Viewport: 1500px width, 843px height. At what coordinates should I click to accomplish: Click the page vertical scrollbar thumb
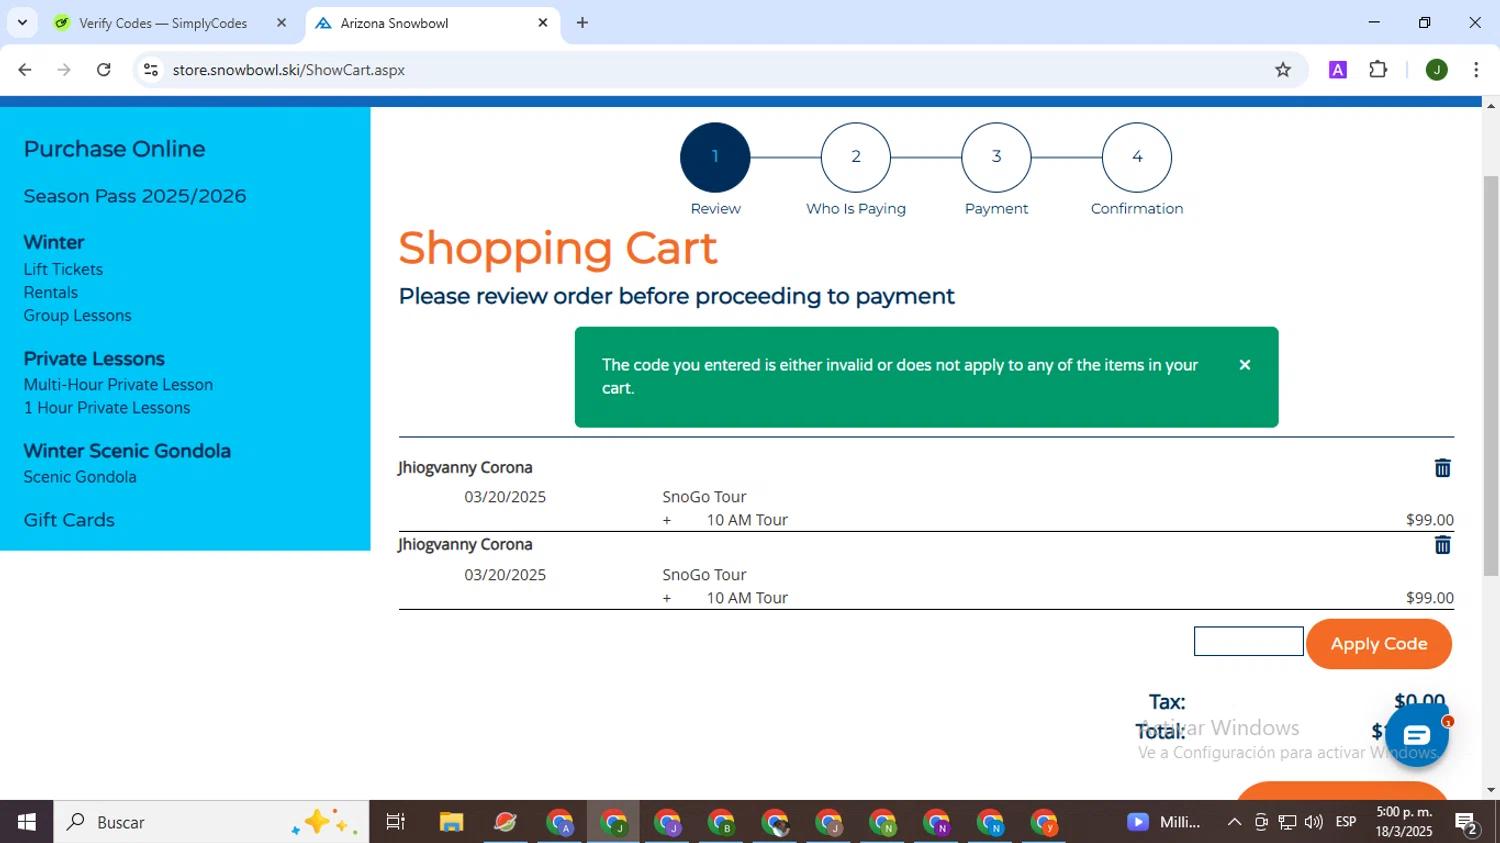click(1491, 375)
